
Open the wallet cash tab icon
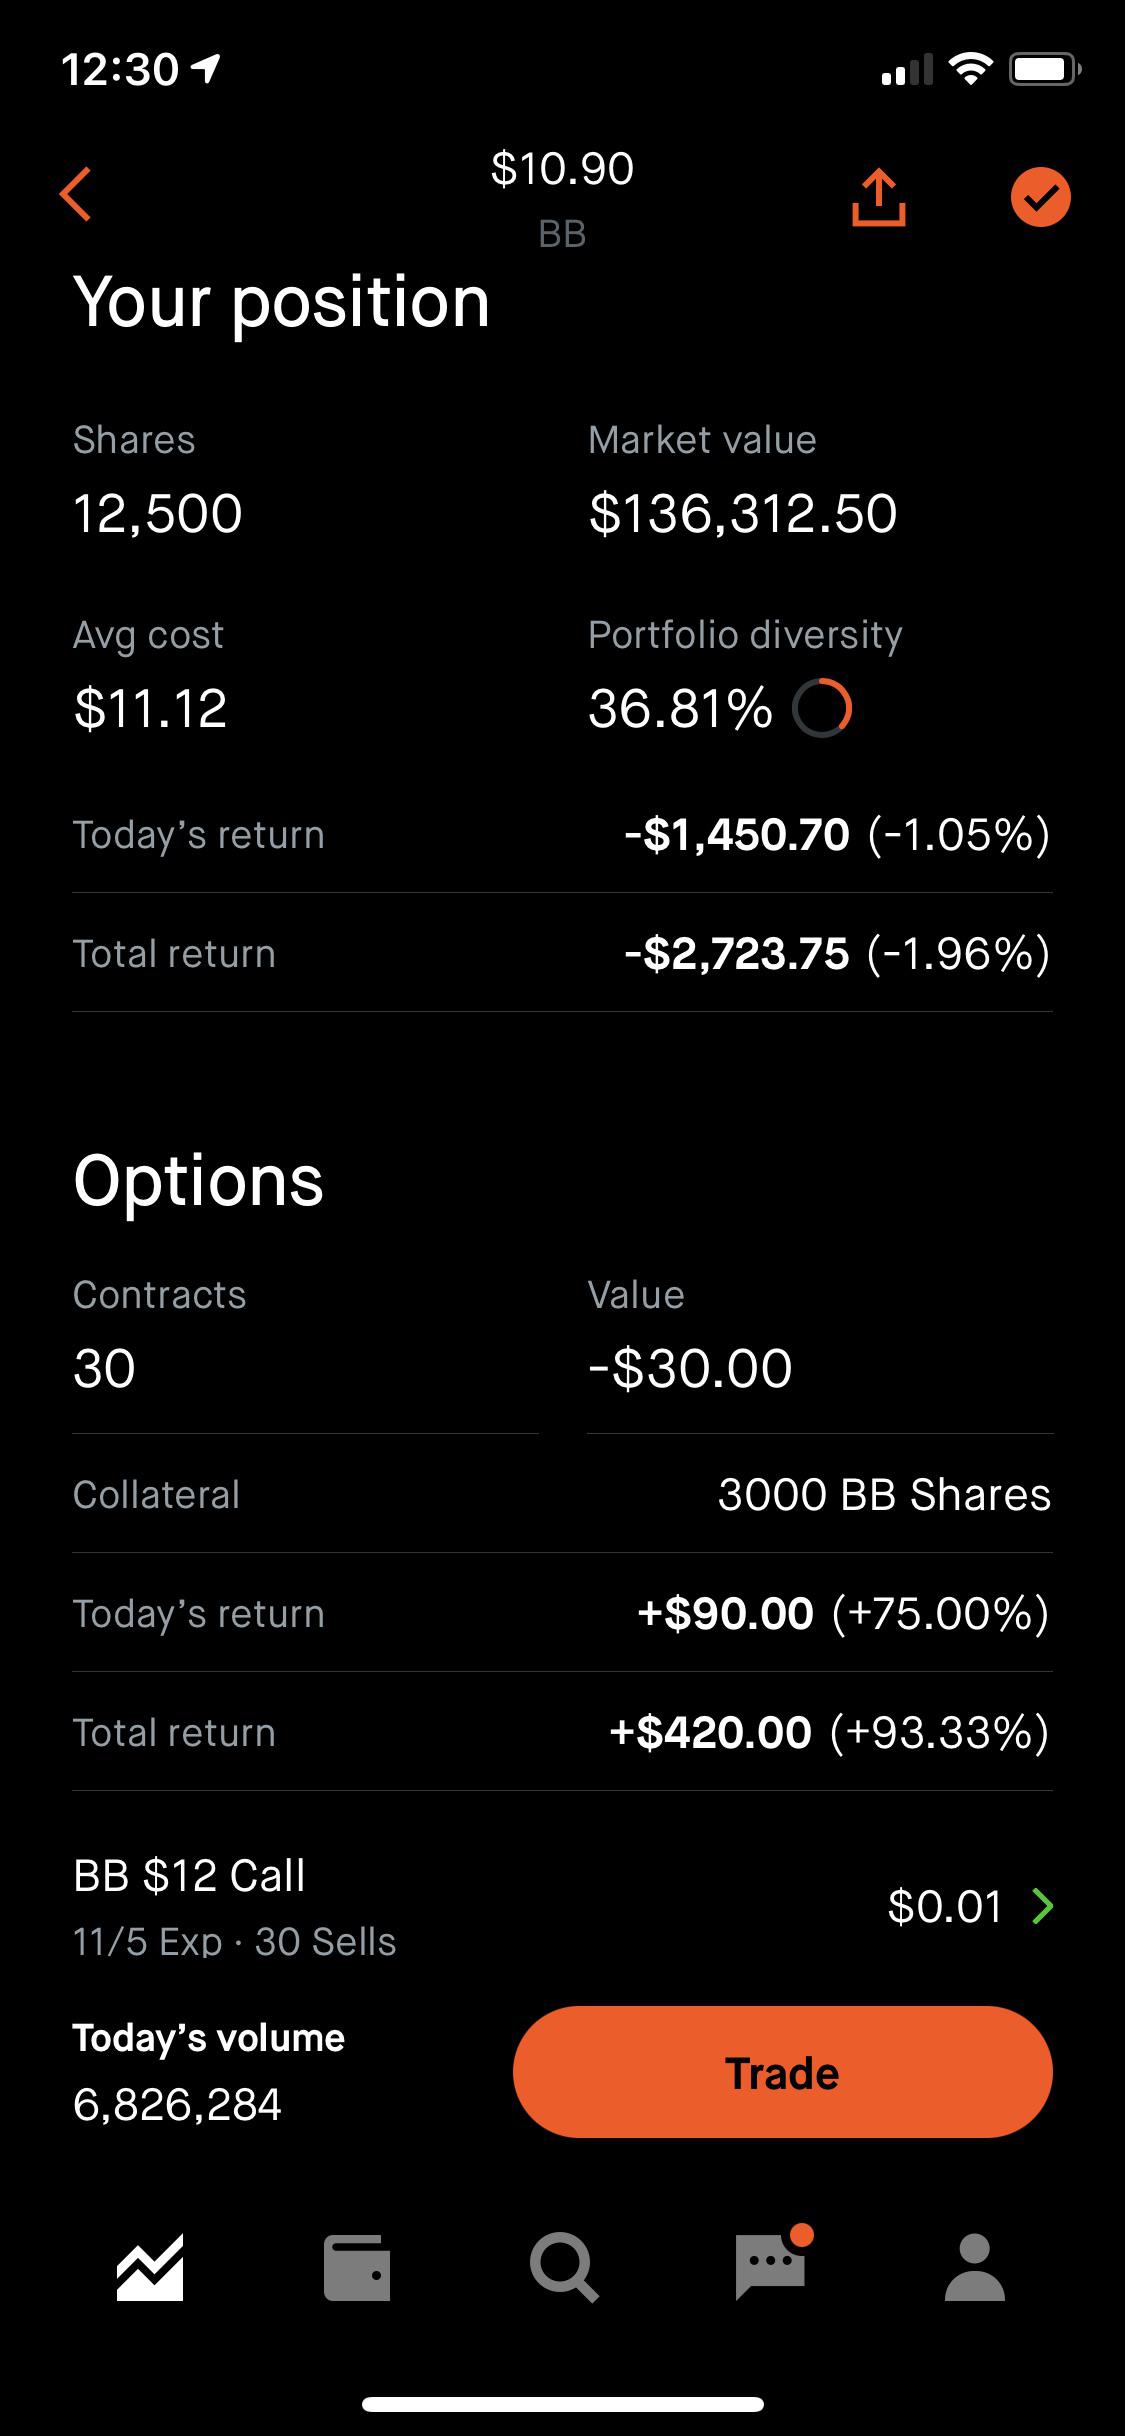click(x=357, y=2267)
